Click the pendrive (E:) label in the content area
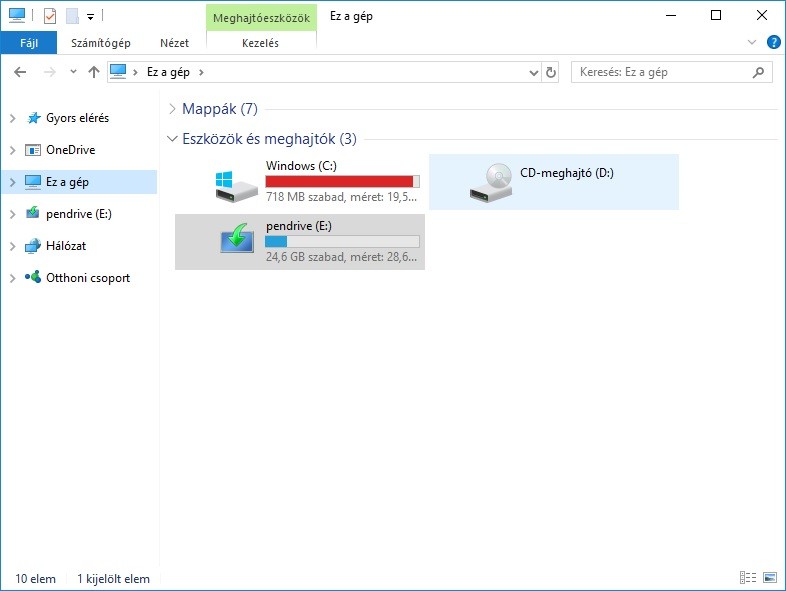 (299, 226)
